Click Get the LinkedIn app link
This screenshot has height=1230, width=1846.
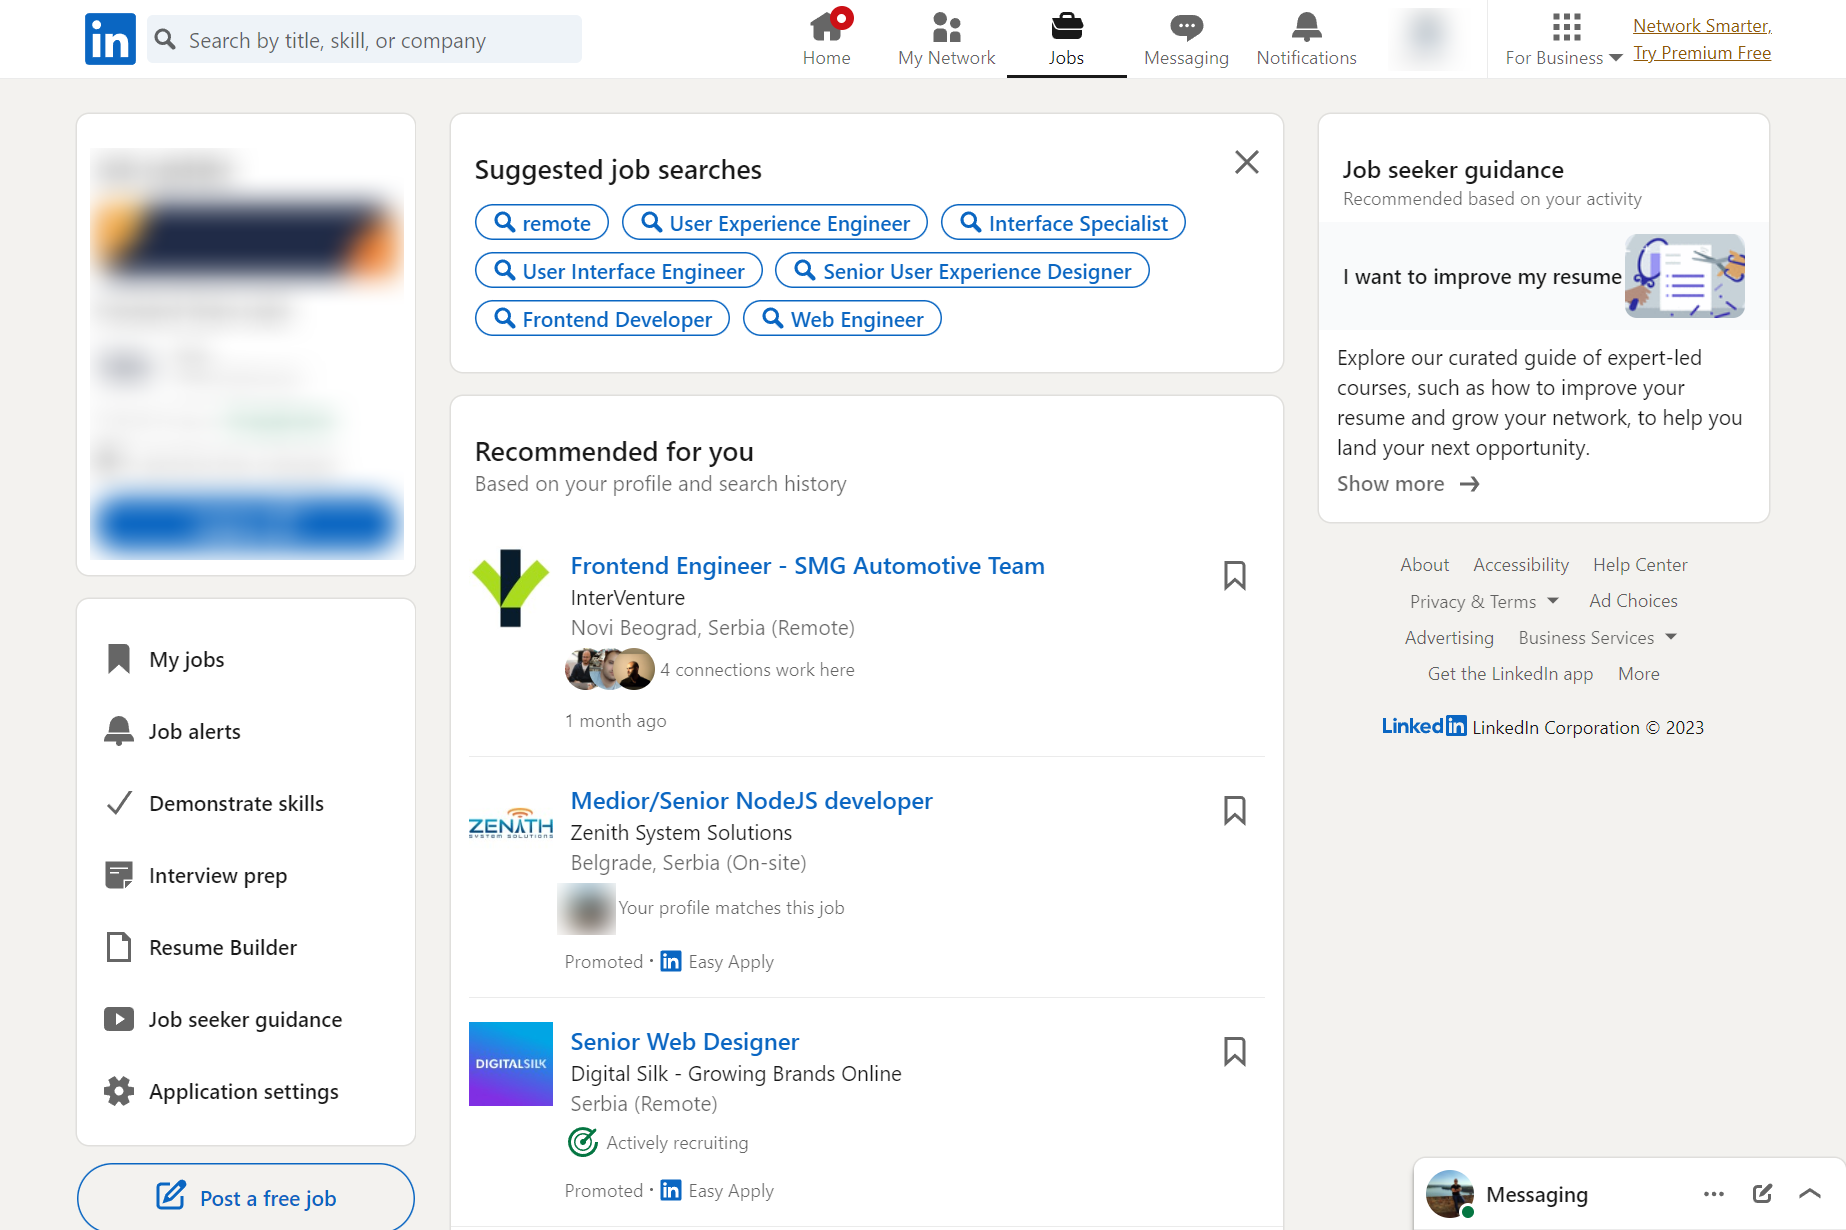[x=1510, y=674]
